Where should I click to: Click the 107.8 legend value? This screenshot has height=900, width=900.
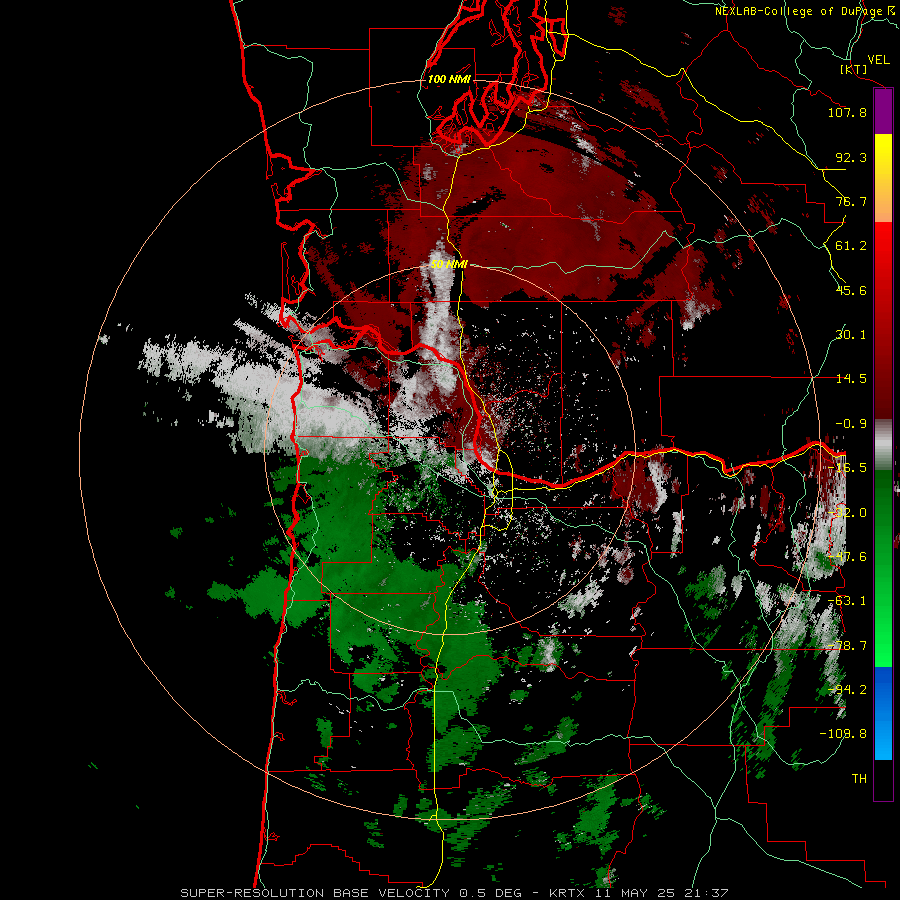[x=847, y=112]
